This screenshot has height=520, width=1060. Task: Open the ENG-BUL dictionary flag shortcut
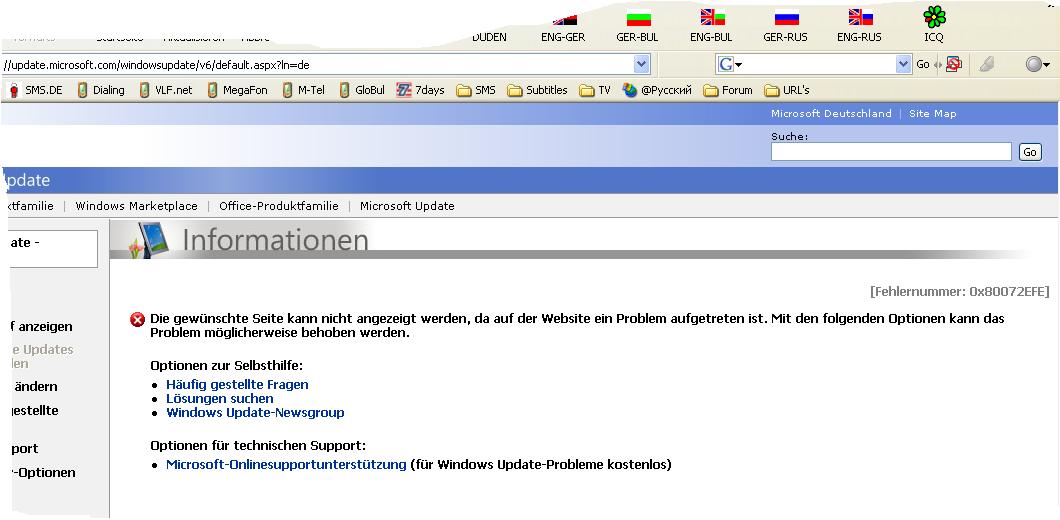tap(711, 27)
